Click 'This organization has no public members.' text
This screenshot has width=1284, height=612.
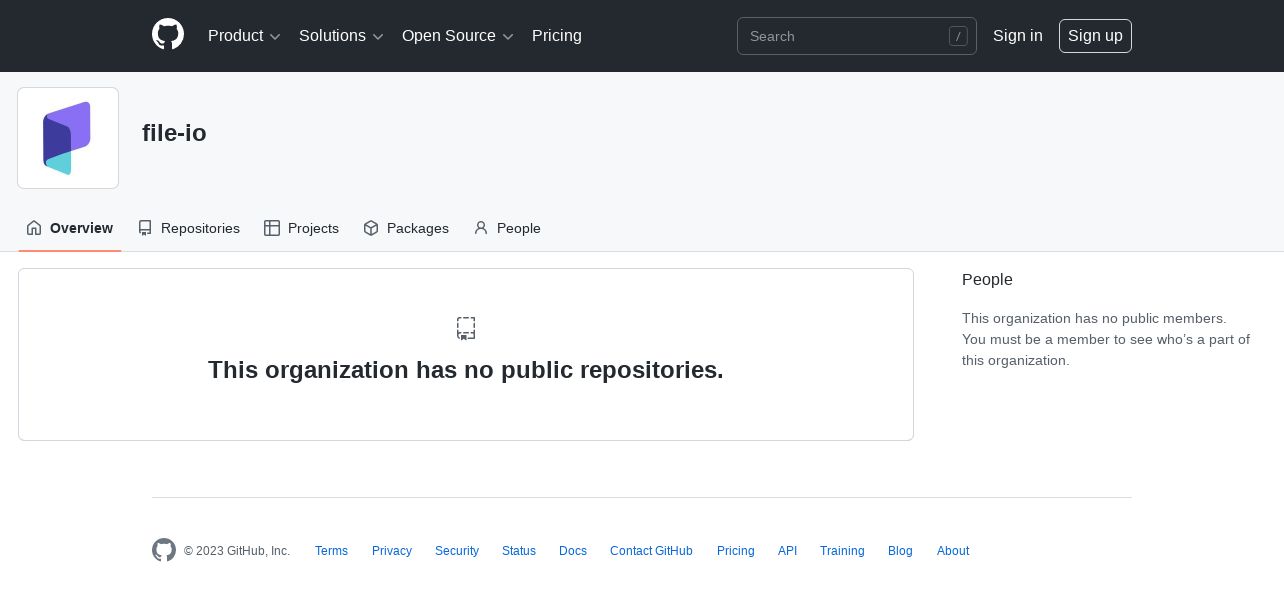pos(1094,318)
